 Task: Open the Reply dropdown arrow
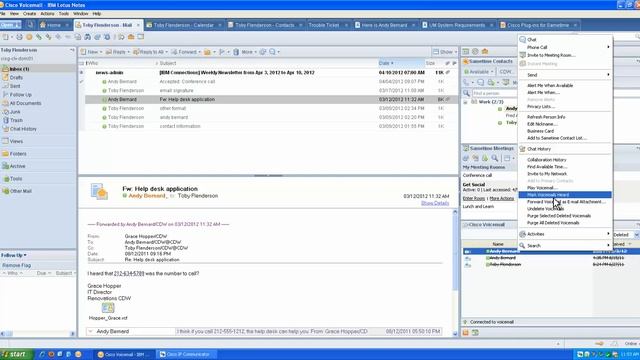tap(128, 52)
